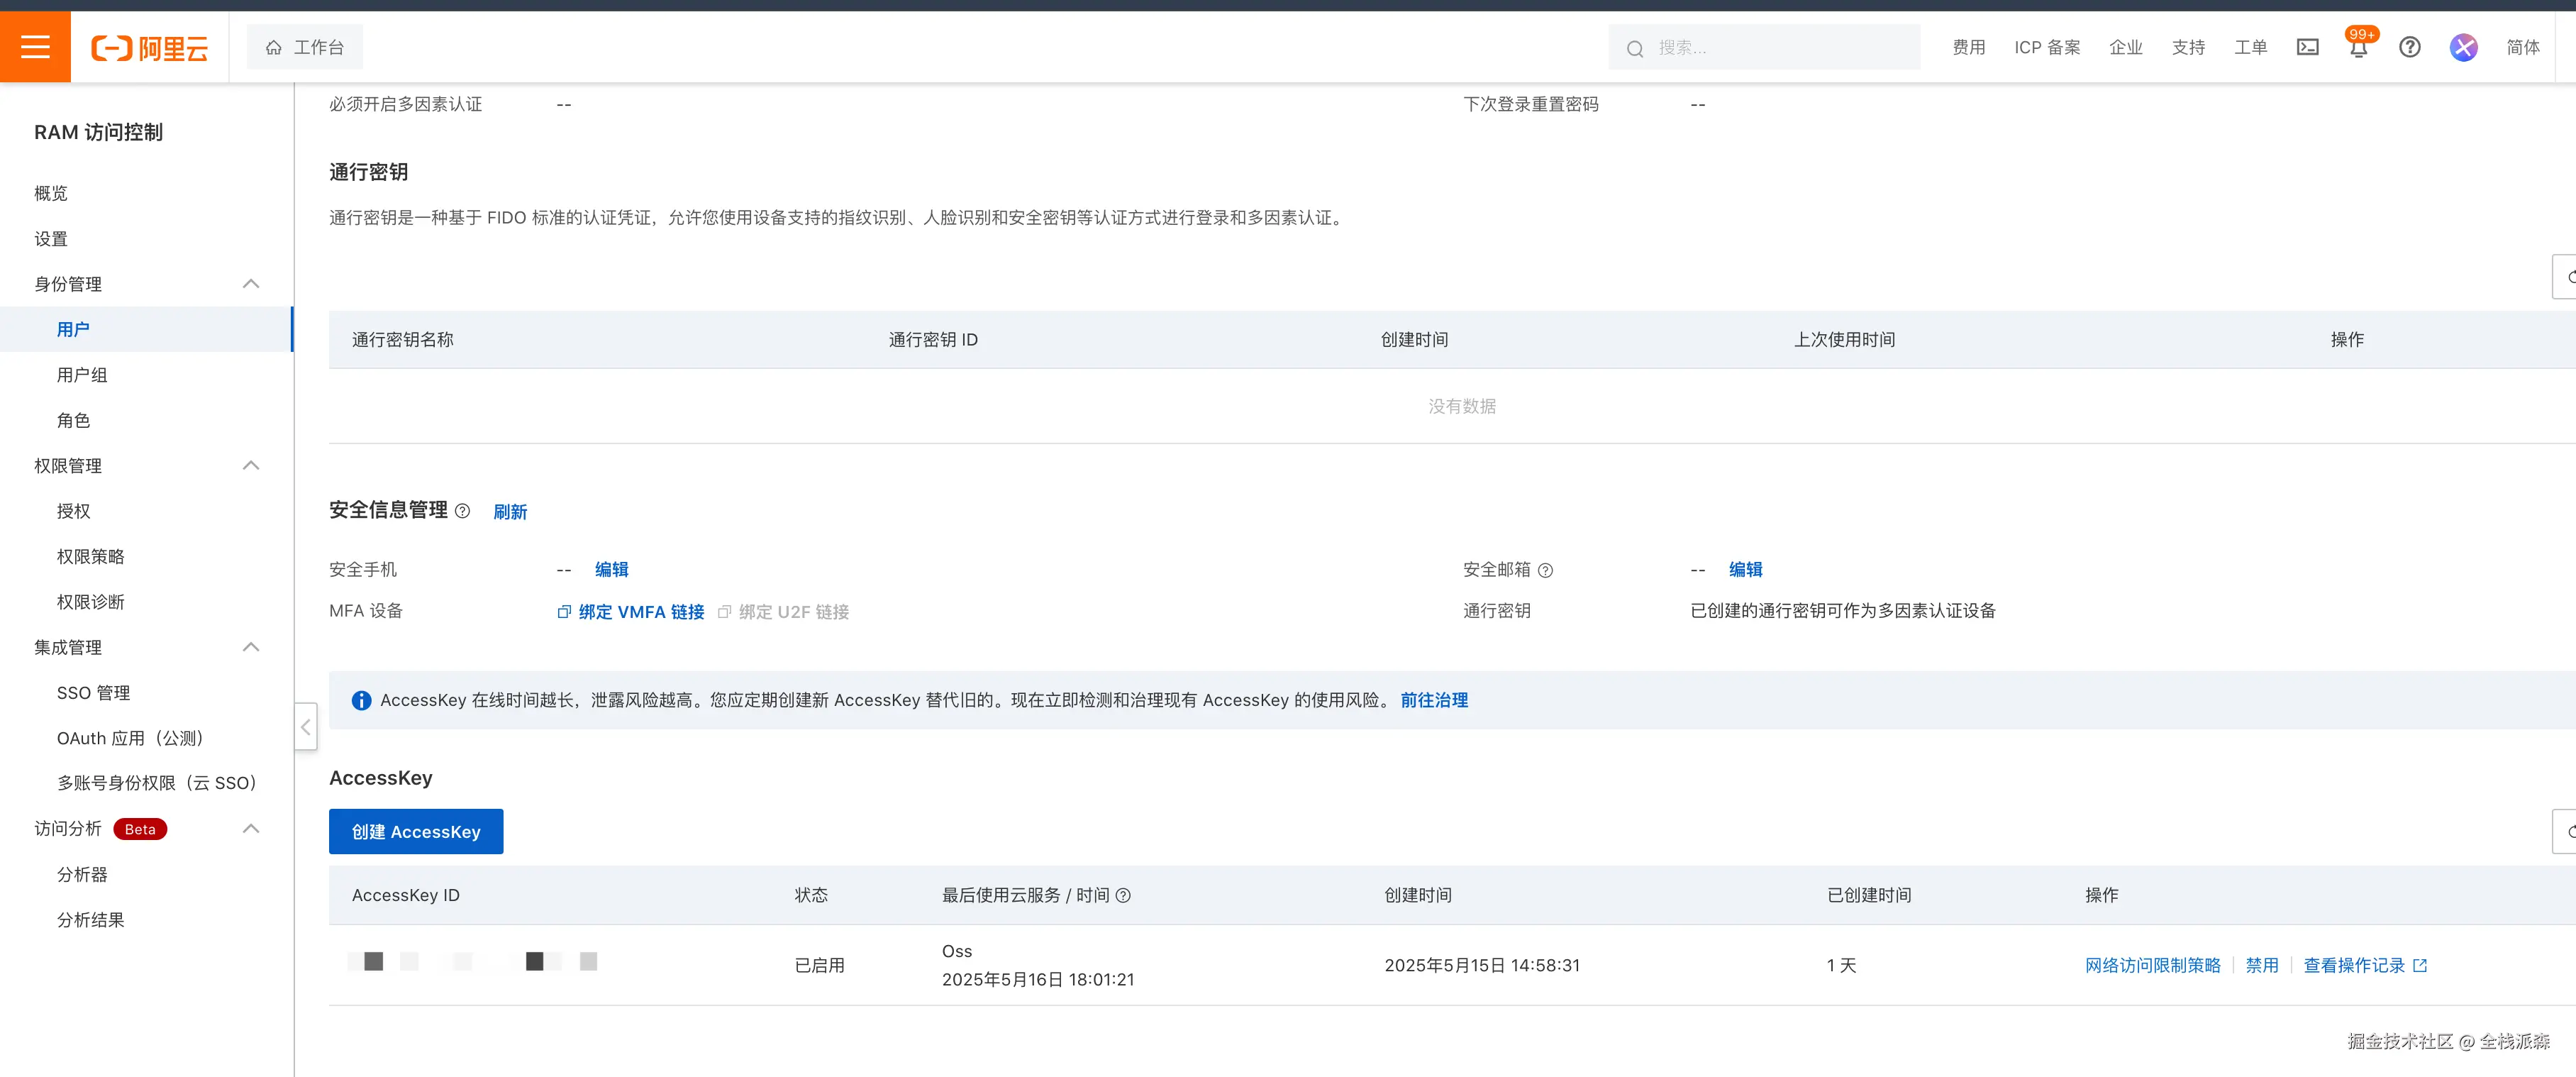Open the user avatar in the top bar

[2463, 47]
